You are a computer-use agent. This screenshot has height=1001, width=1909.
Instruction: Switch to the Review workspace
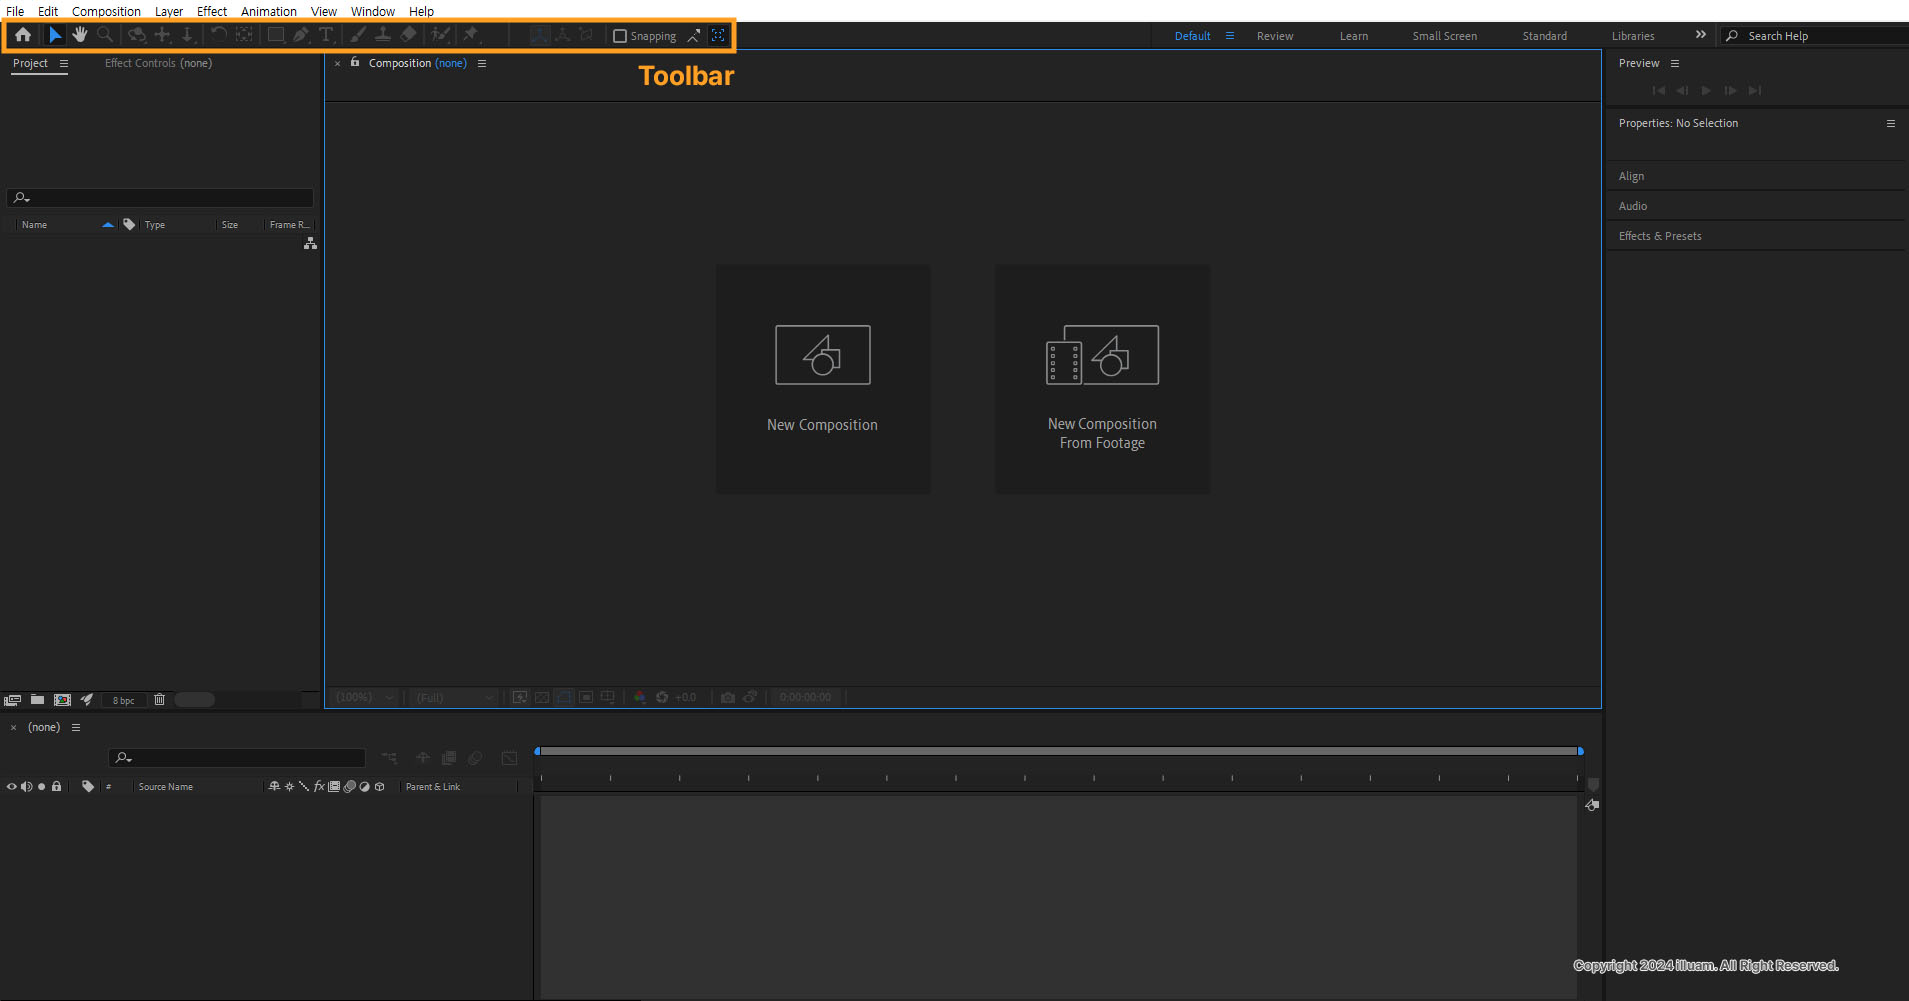[x=1275, y=36]
